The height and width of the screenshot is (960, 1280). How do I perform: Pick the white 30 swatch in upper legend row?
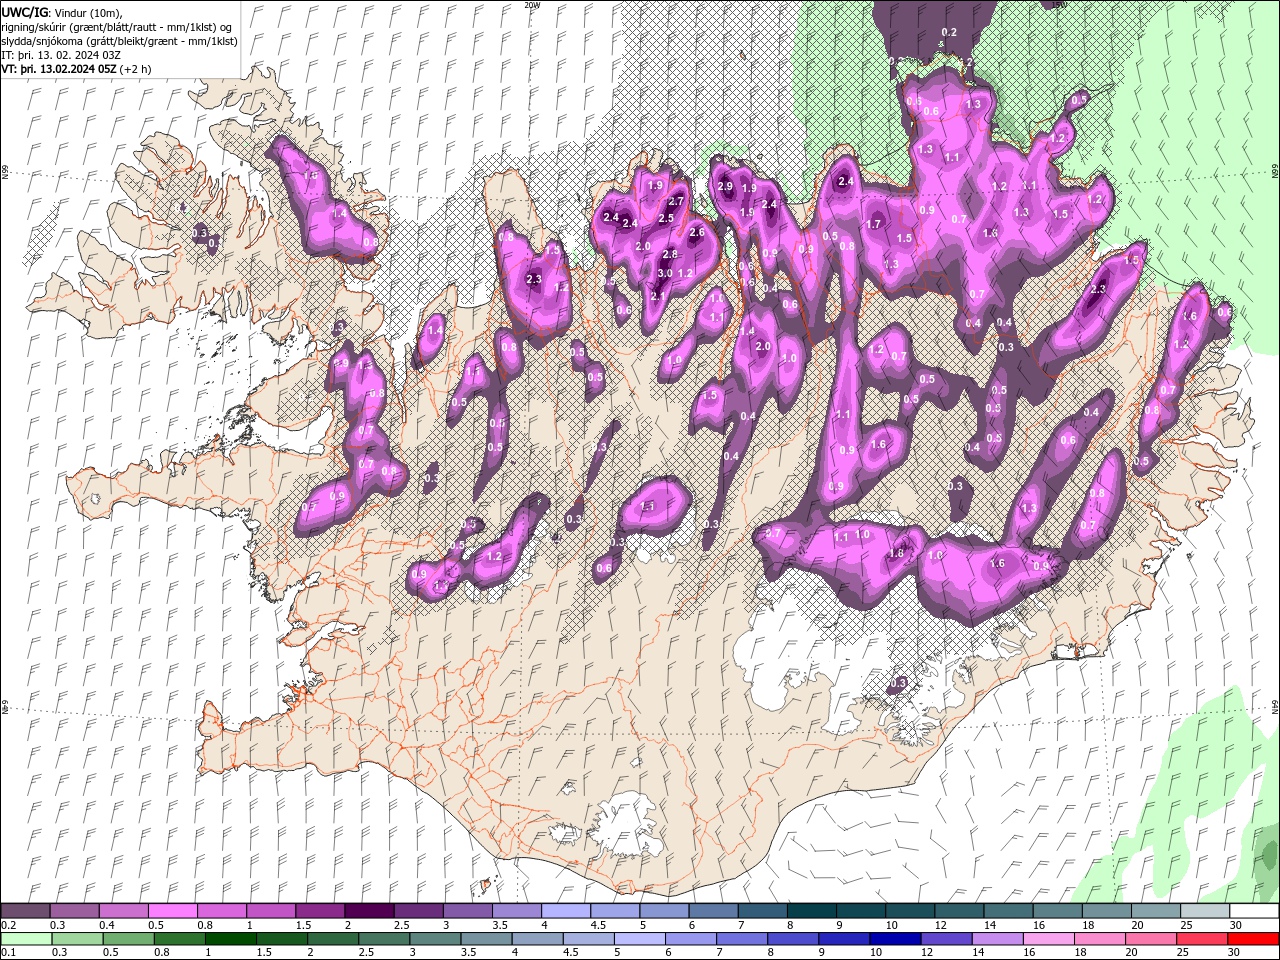click(1254, 911)
